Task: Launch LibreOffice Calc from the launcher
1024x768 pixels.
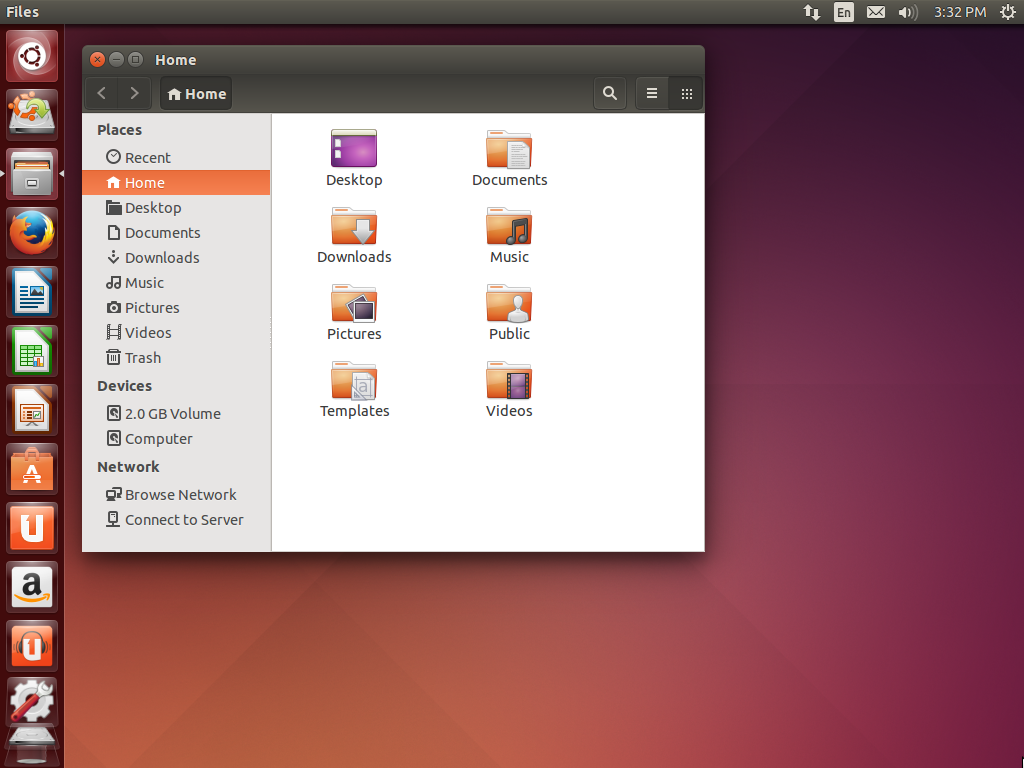Action: [x=32, y=351]
